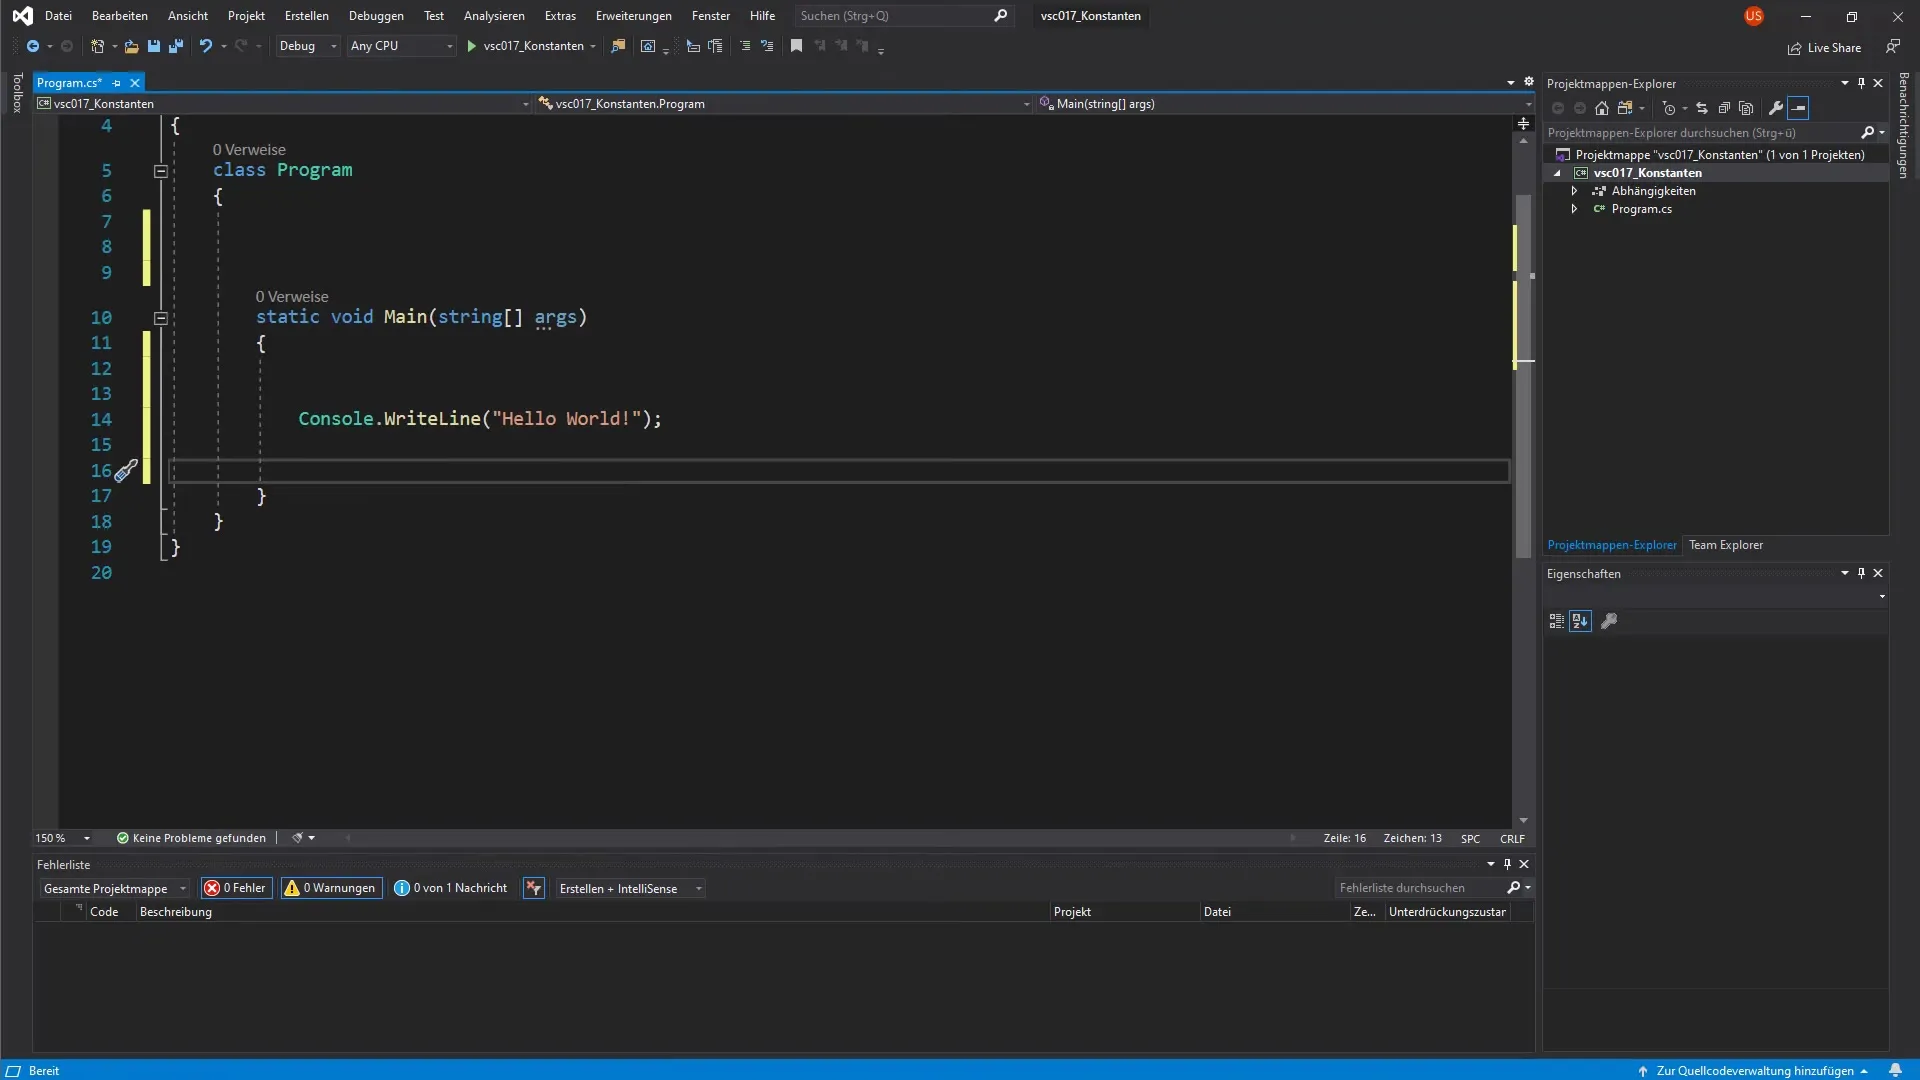Start debugging with the green play icon
This screenshot has width=1920, height=1080.
point(471,46)
